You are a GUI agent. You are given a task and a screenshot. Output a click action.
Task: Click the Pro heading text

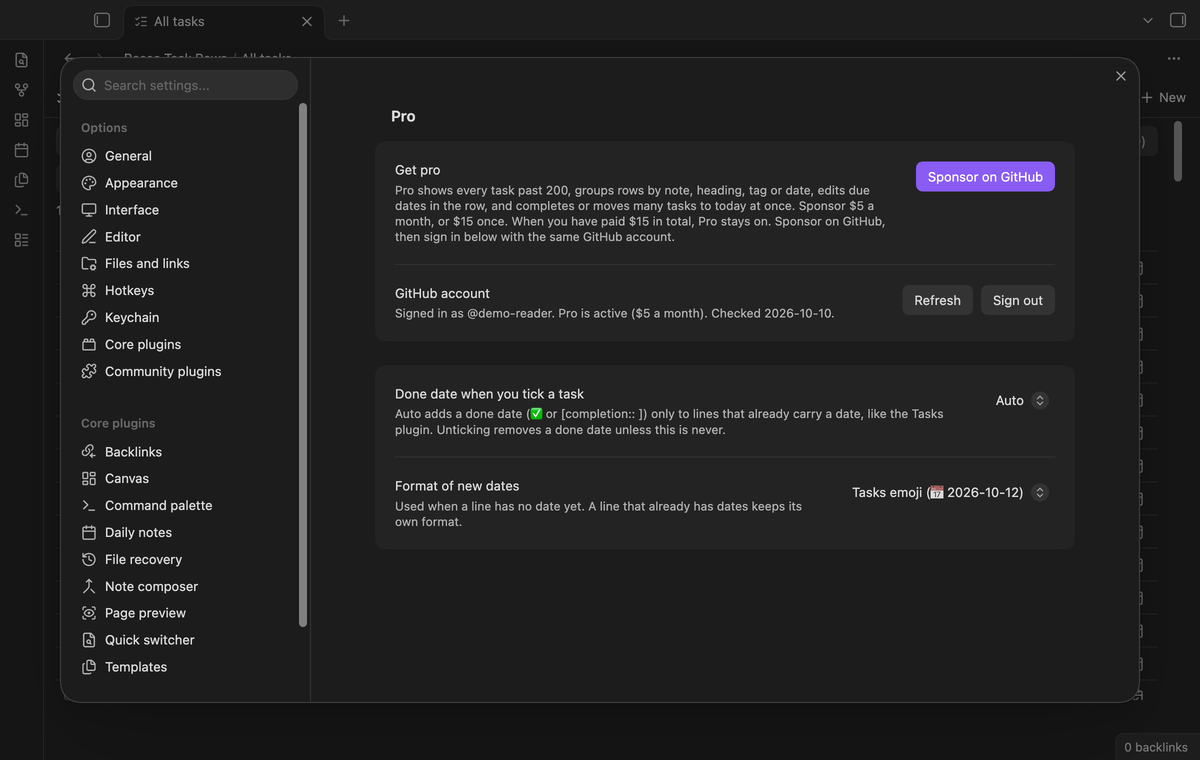coord(403,117)
